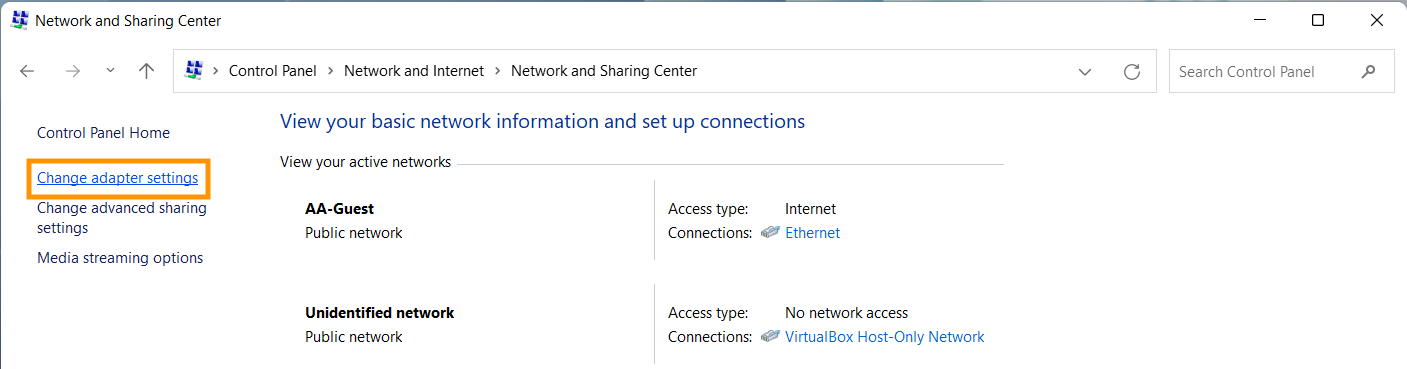This screenshot has height=369, width=1407.
Task: Click the Ethernet connection adapter icon
Action: (x=770, y=233)
